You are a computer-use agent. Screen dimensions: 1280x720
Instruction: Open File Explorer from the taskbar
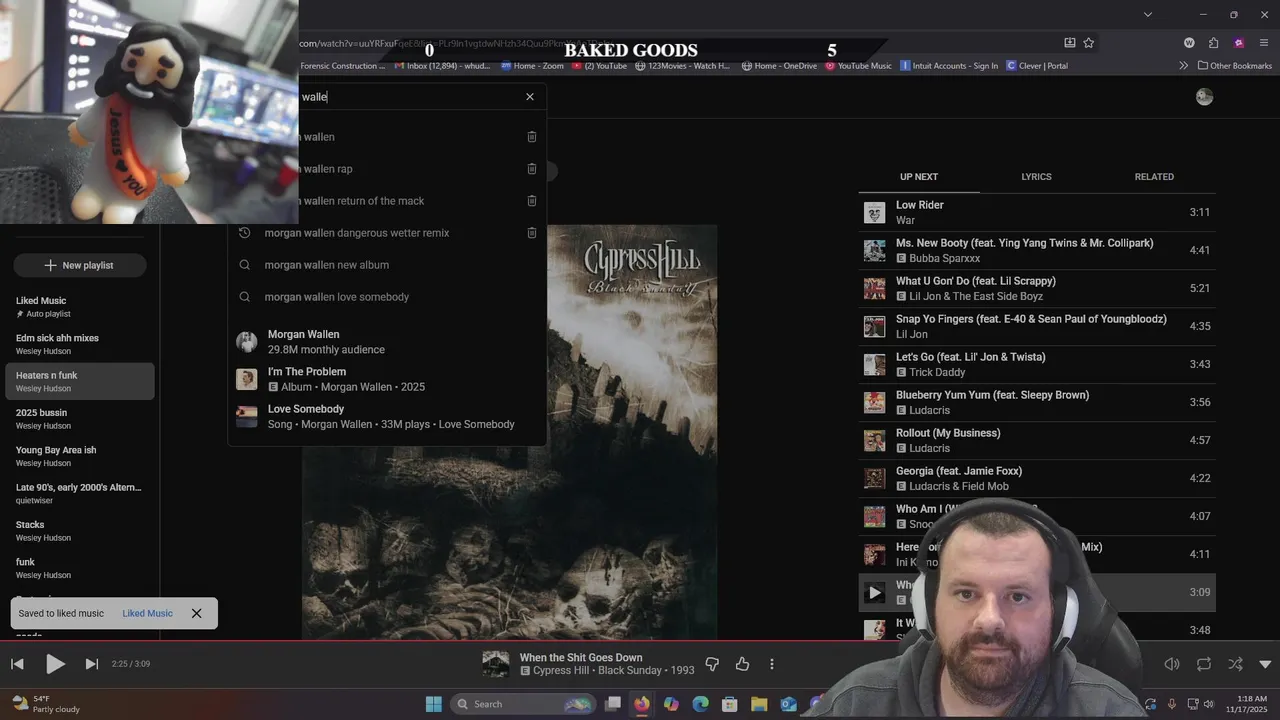pos(759,704)
